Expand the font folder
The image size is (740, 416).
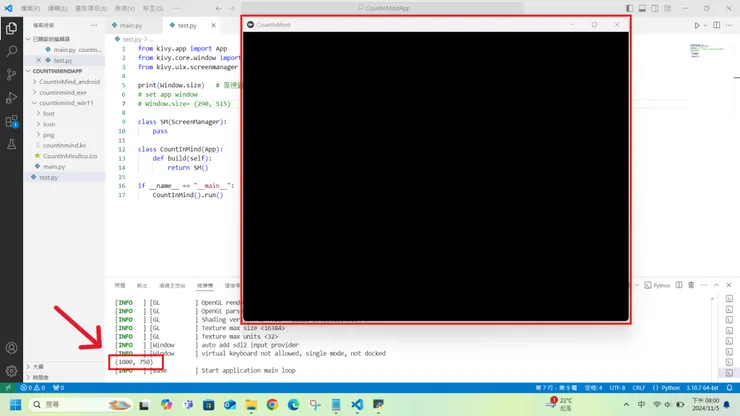click(49, 114)
